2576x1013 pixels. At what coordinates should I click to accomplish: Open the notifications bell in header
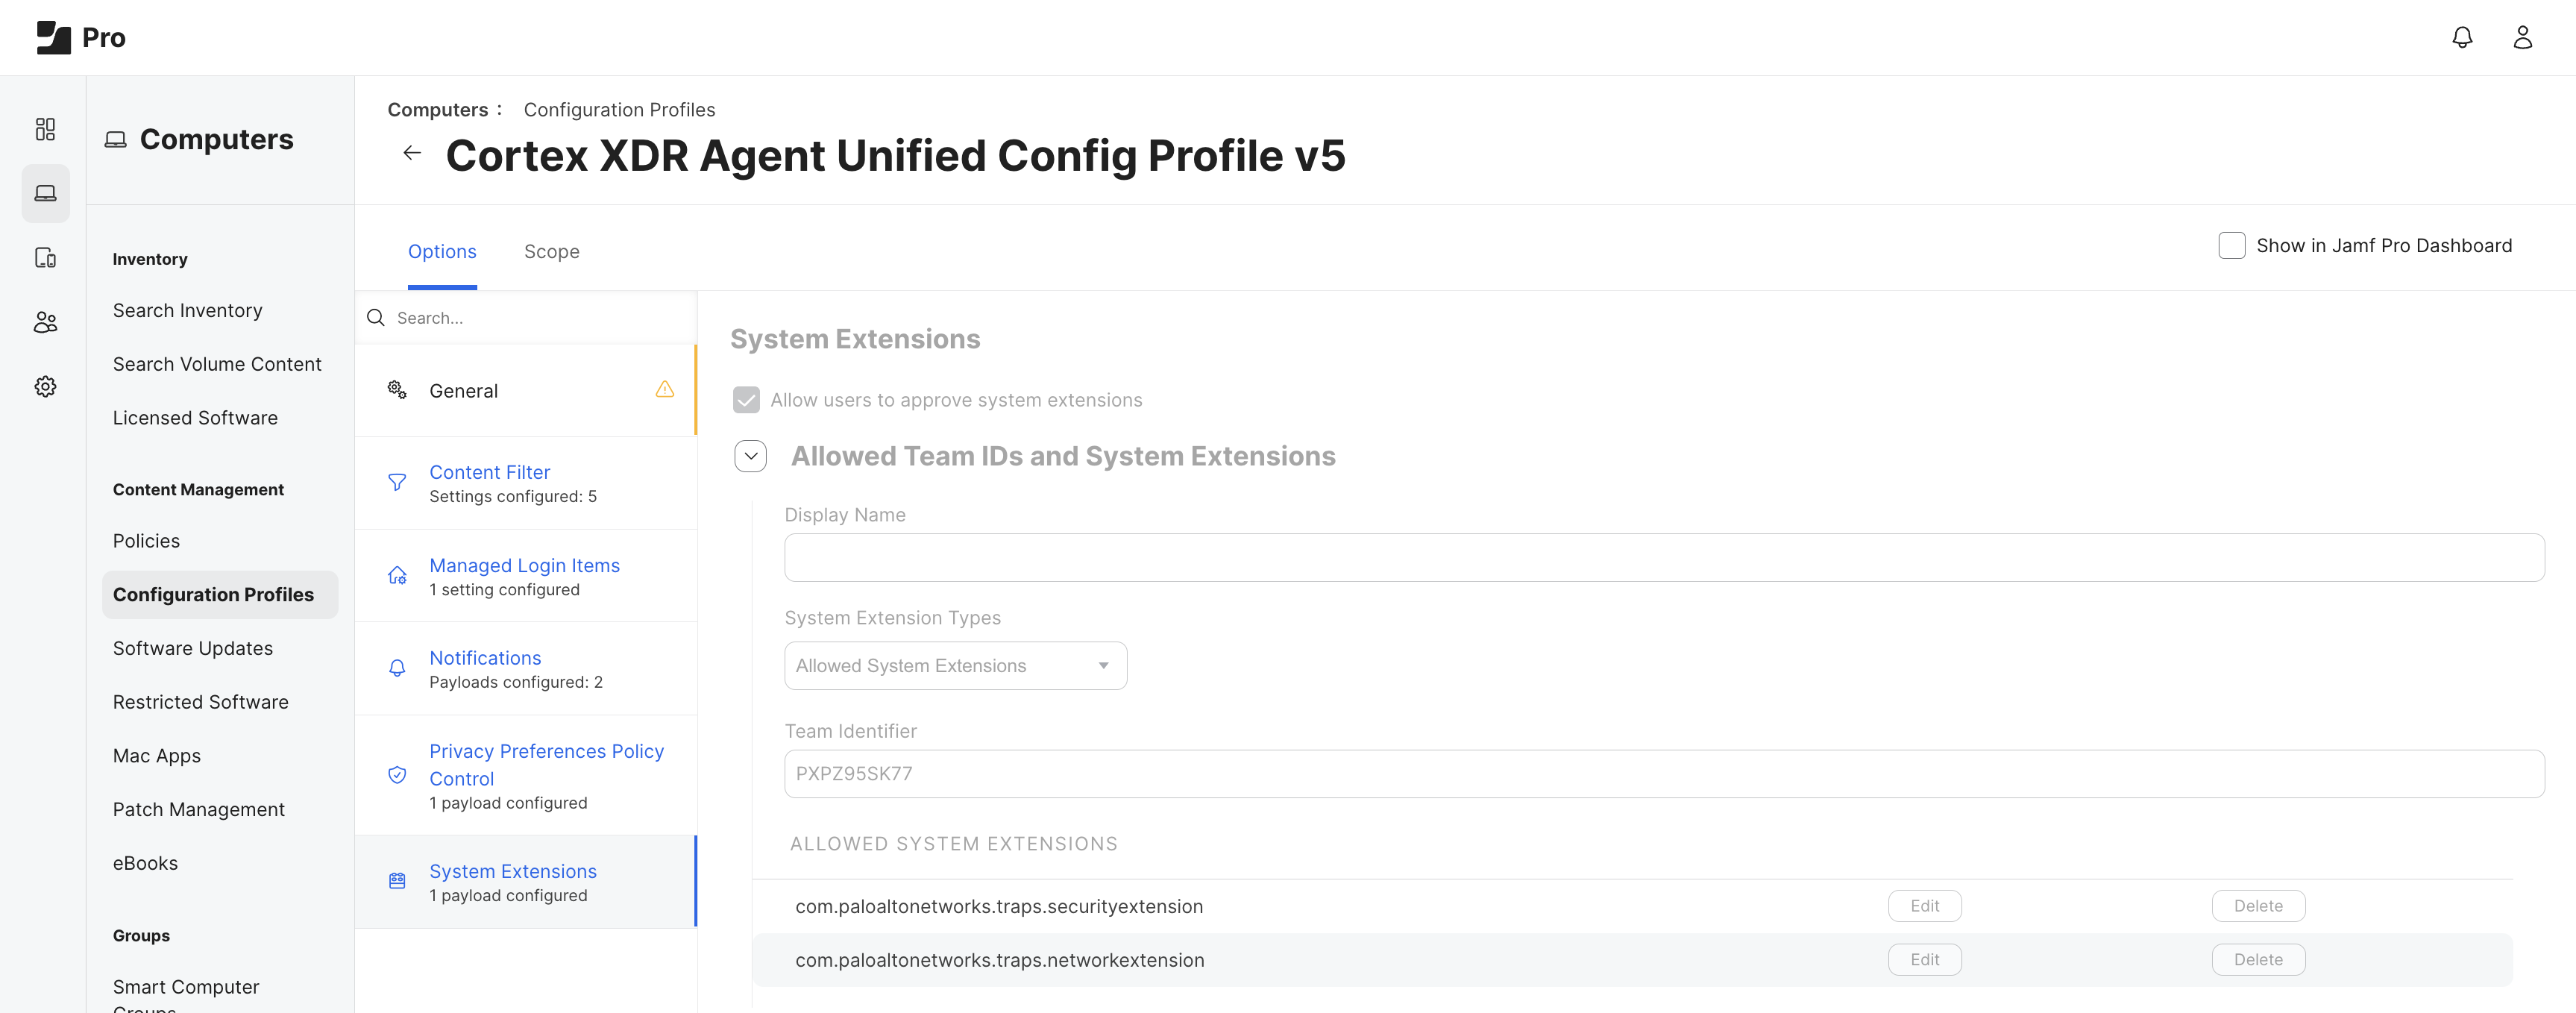tap(2462, 37)
